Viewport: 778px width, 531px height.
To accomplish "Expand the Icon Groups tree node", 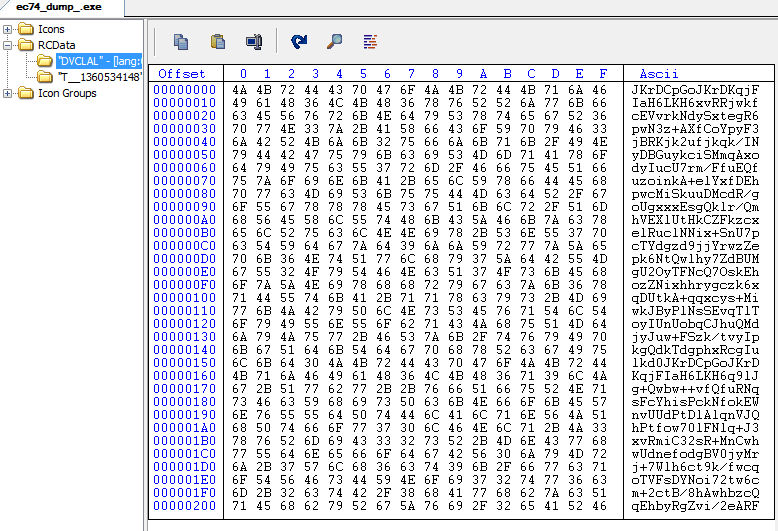I will coord(8,93).
